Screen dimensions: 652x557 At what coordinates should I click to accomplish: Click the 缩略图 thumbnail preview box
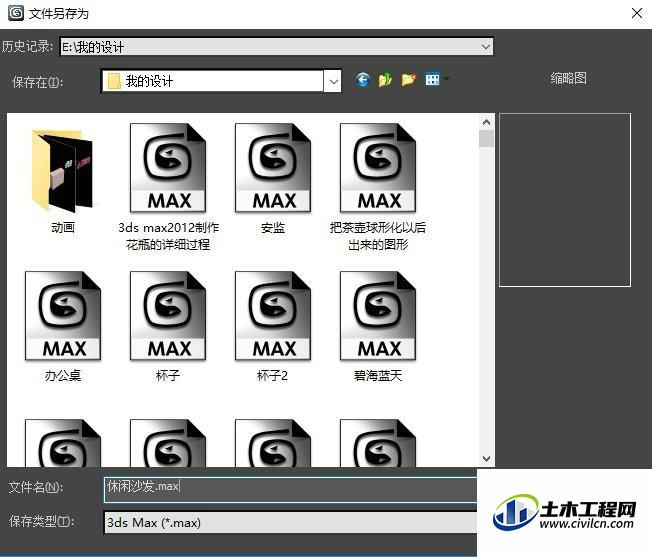[x=565, y=200]
